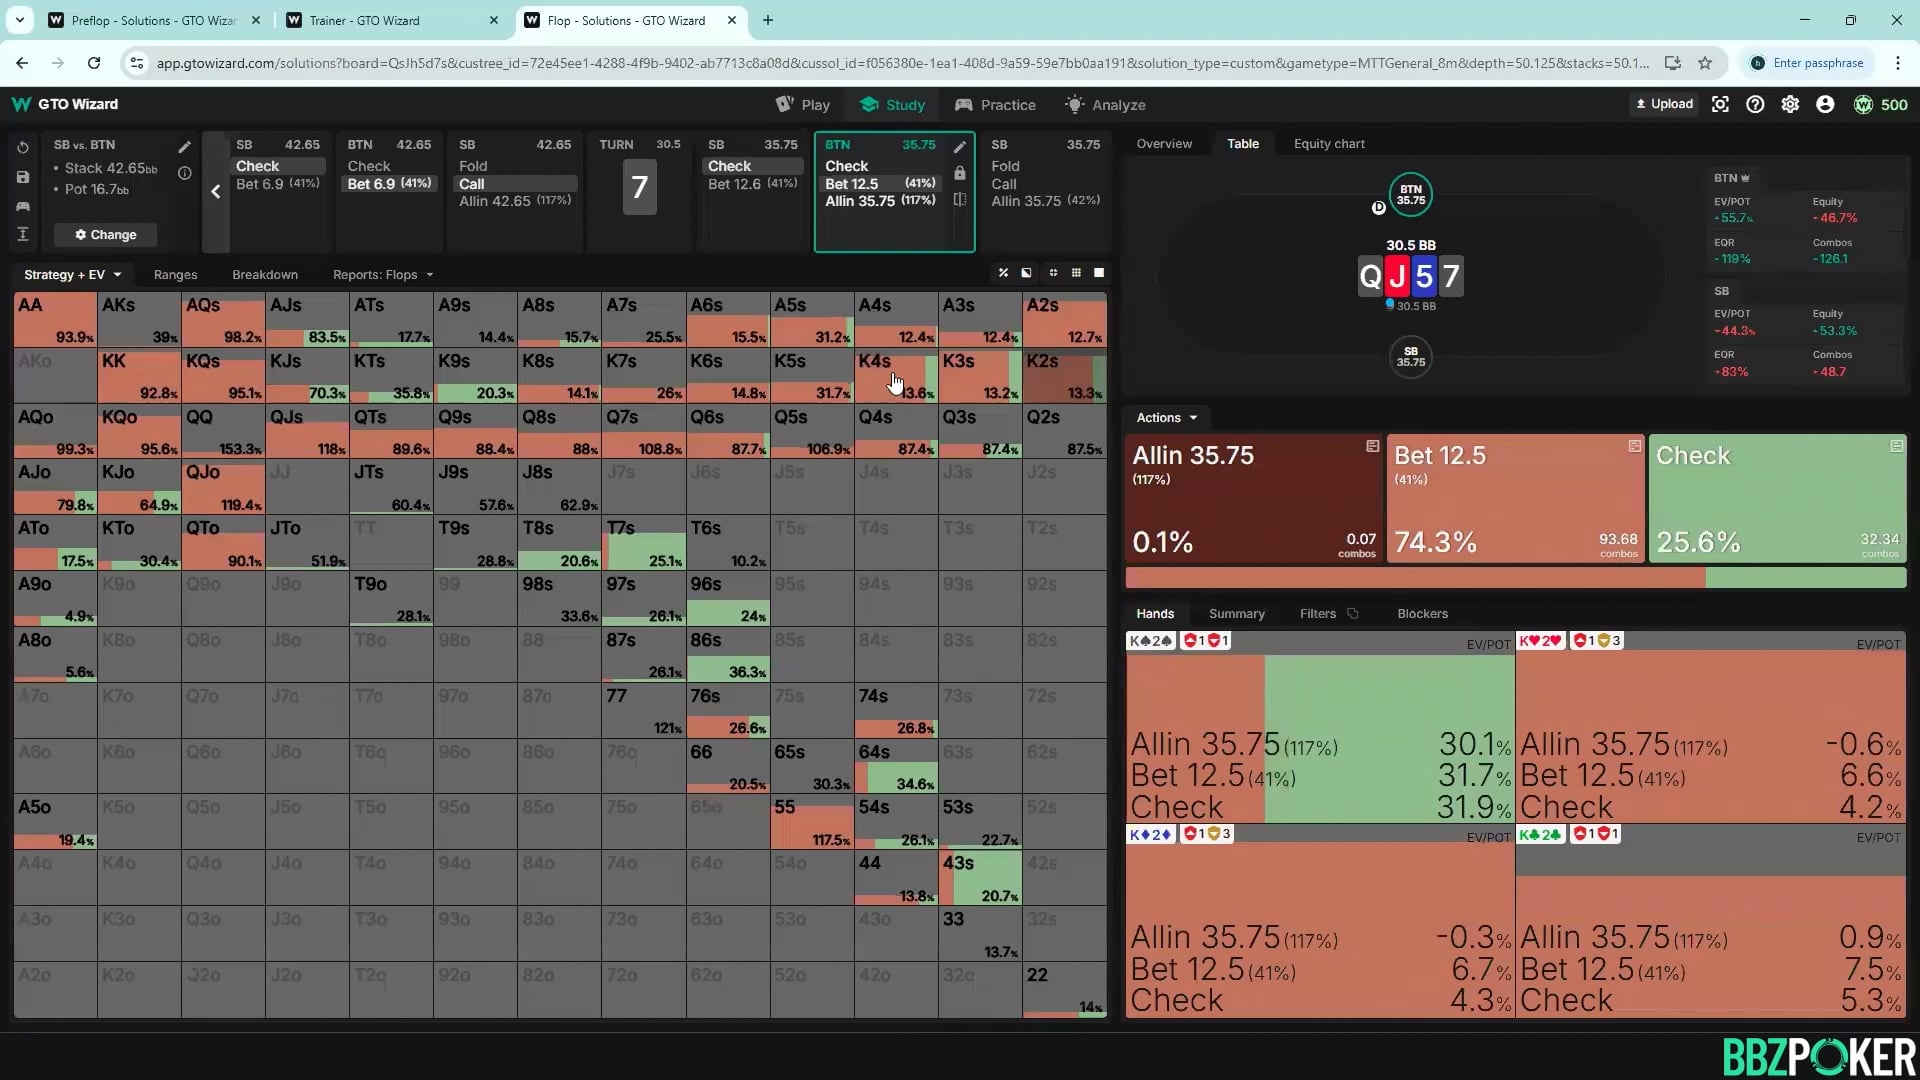The height and width of the screenshot is (1080, 1920).
Task: Open the settings gear in top bar
Action: pos(1790,104)
